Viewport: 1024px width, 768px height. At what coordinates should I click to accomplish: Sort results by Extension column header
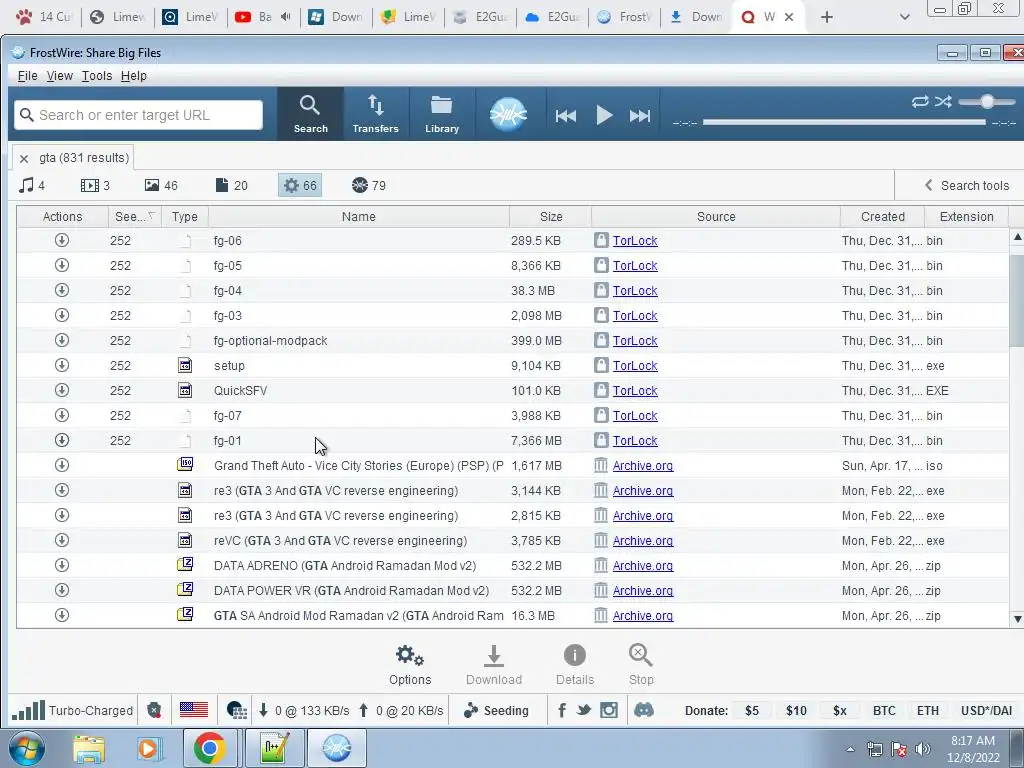[967, 217]
